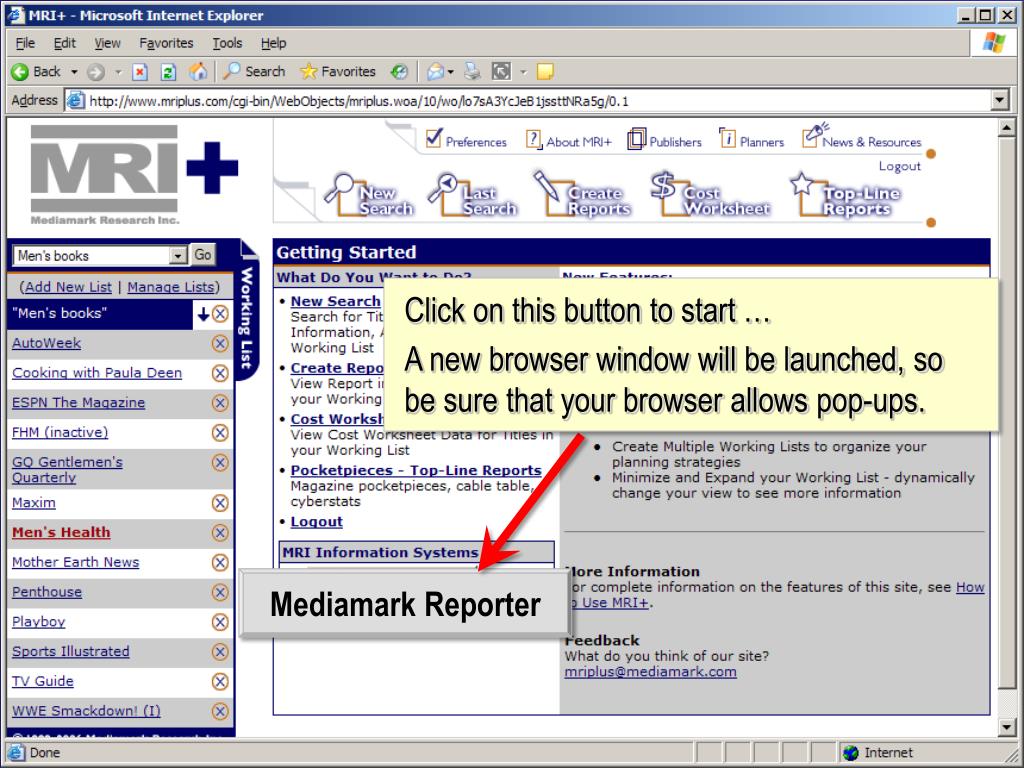Click the New Search link in Getting Started
1024x768 pixels.
(x=335, y=301)
